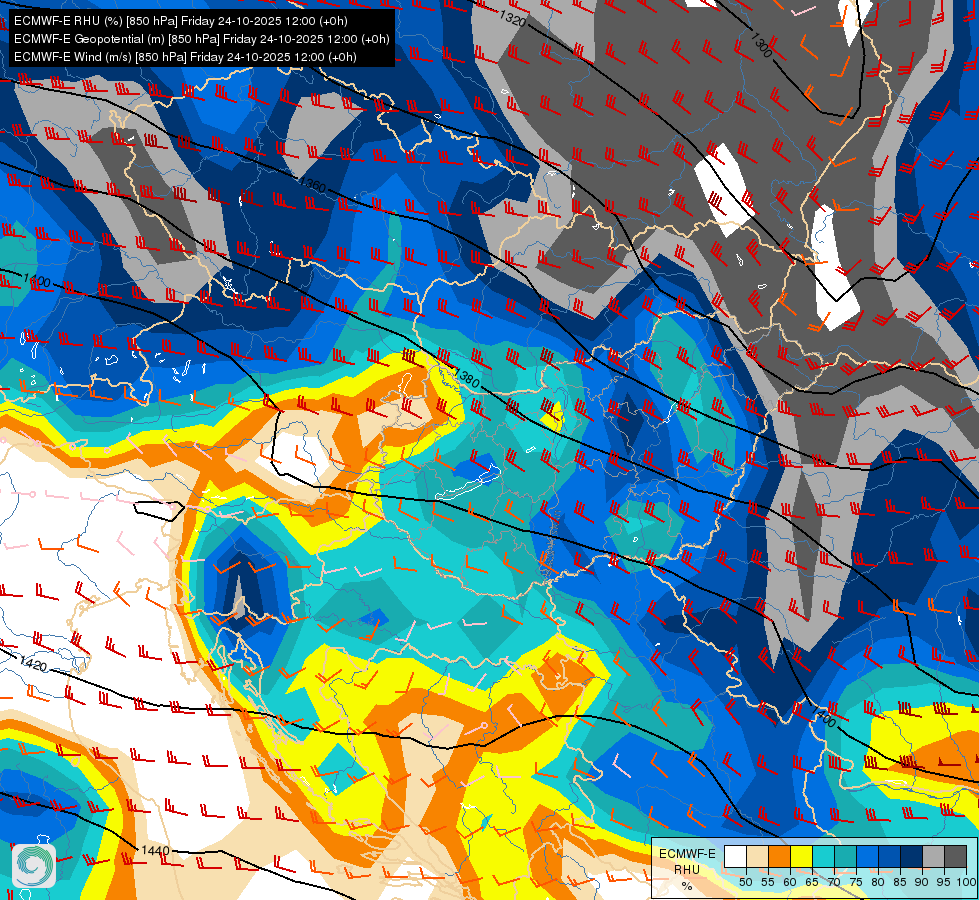Image resolution: width=979 pixels, height=900 pixels.
Task: Select the teal 70-75% legend swatch
Action: [845, 856]
